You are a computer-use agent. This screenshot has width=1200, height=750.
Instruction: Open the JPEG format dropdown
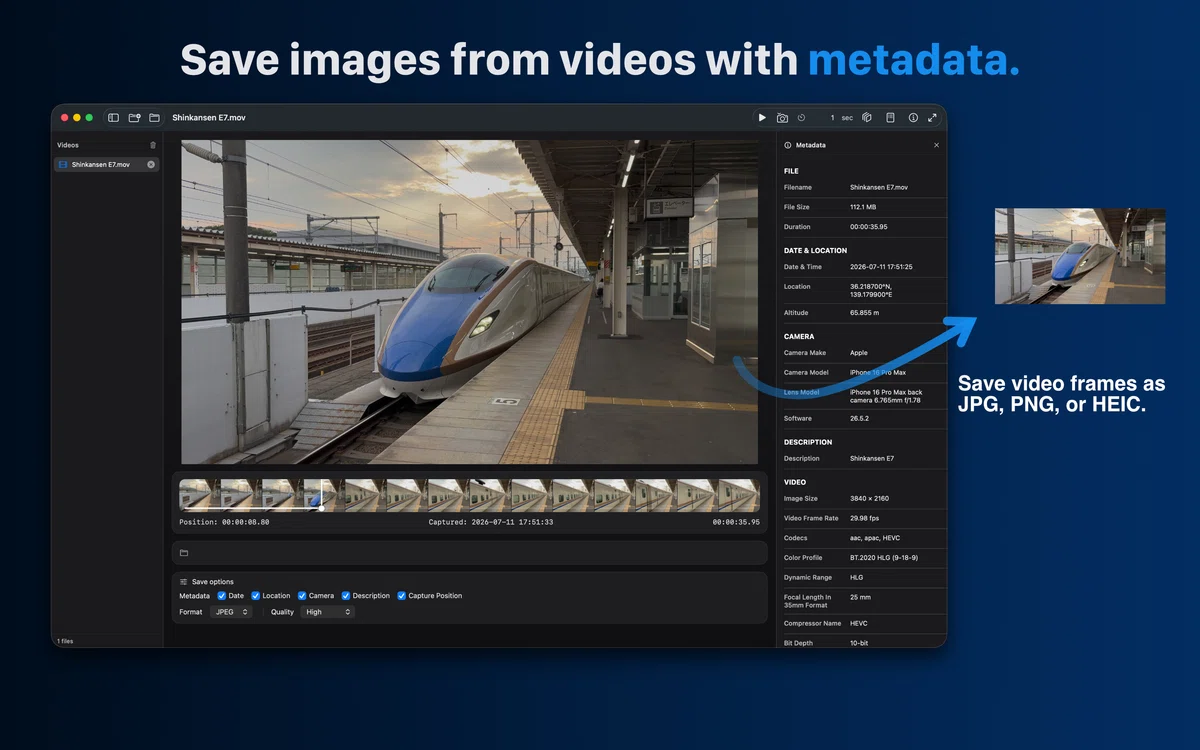231,612
